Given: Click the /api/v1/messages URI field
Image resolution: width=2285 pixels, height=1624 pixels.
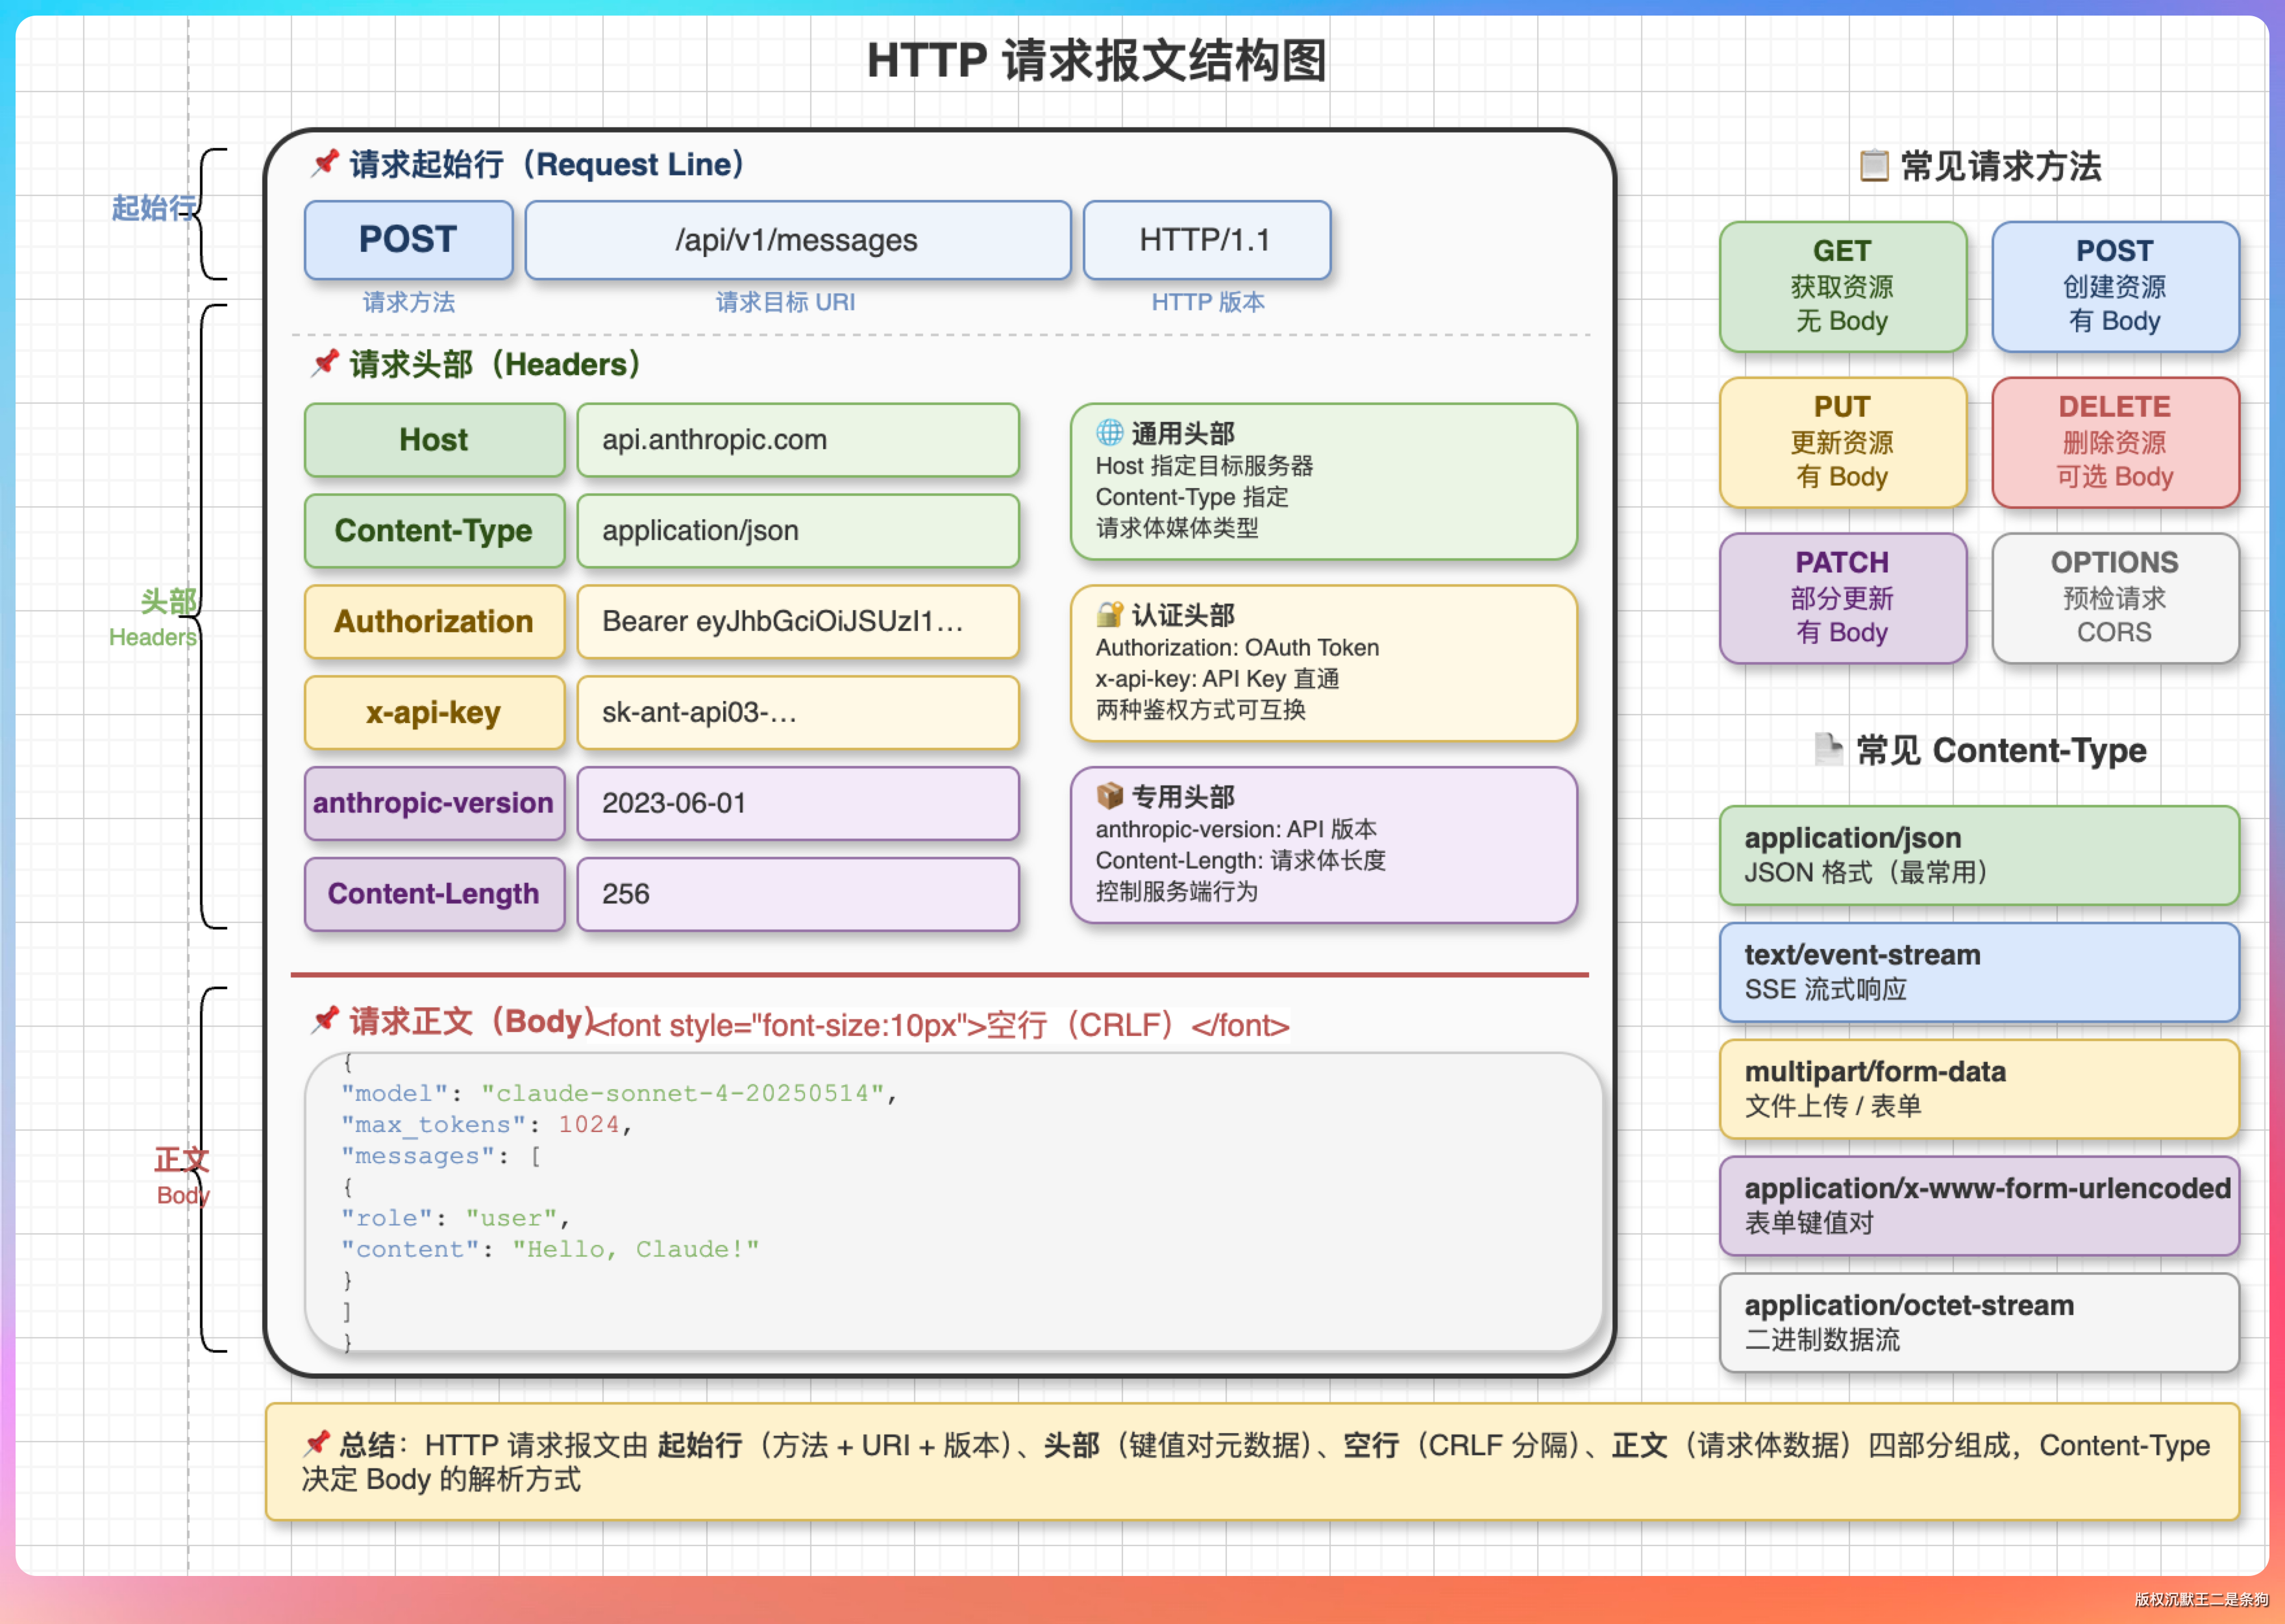Looking at the screenshot, I should click(x=797, y=240).
